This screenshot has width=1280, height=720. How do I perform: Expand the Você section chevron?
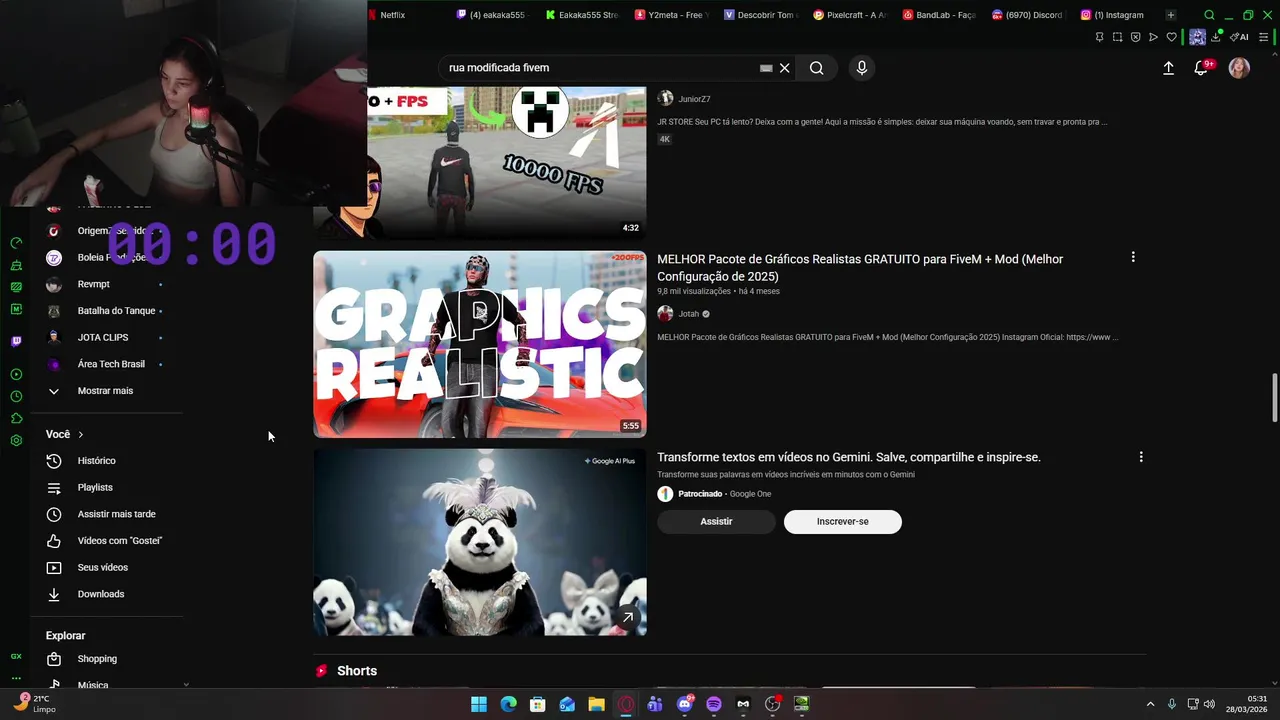[80, 435]
